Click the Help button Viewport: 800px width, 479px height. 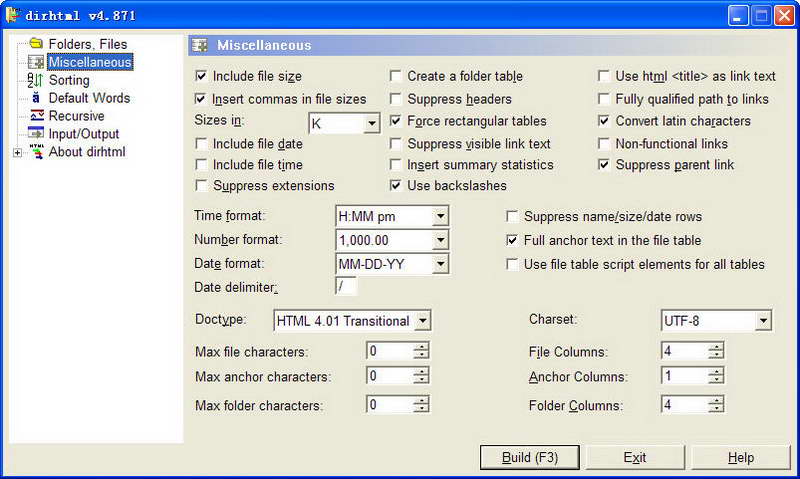click(740, 457)
